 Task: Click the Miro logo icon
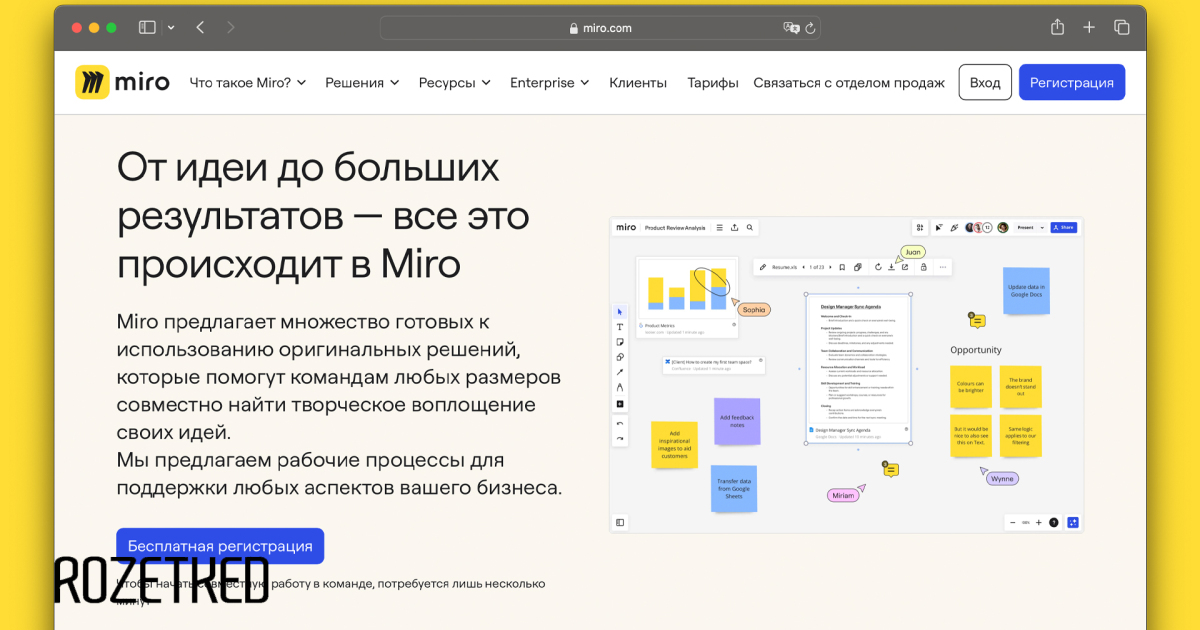(x=93, y=82)
